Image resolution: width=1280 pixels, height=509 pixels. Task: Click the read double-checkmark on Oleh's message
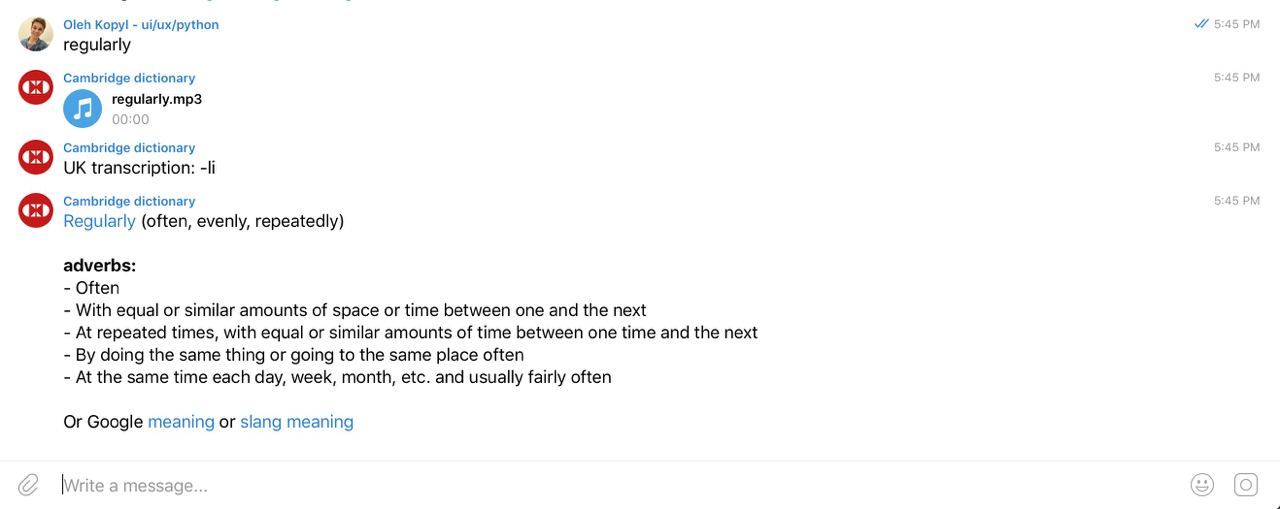point(1201,24)
